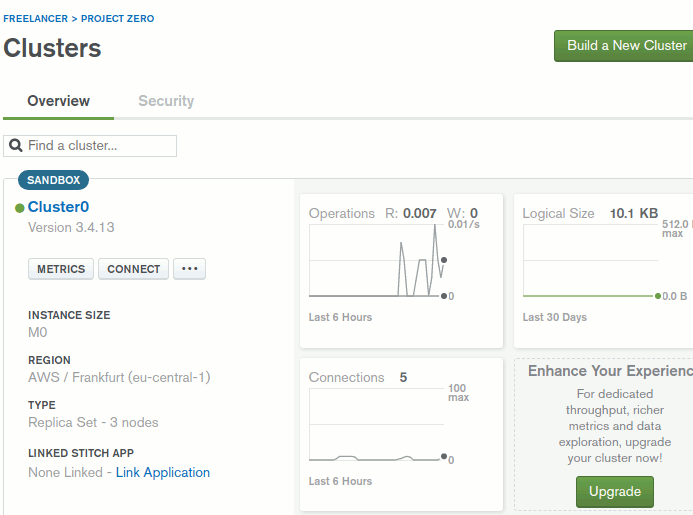The image size is (693, 515).
Task: Open the ellipsis more-options menu for Cluster0
Action: click(189, 269)
